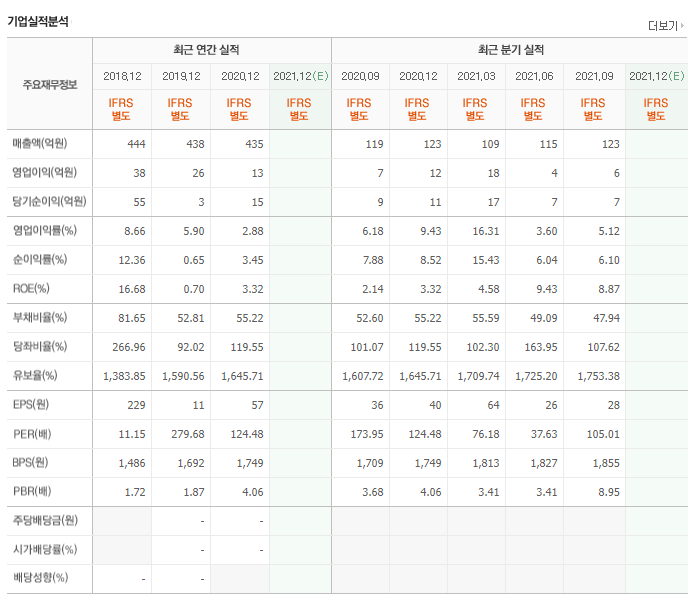Click the 영업이익(억원) row label
This screenshot has height=596, width=691.
45,172
